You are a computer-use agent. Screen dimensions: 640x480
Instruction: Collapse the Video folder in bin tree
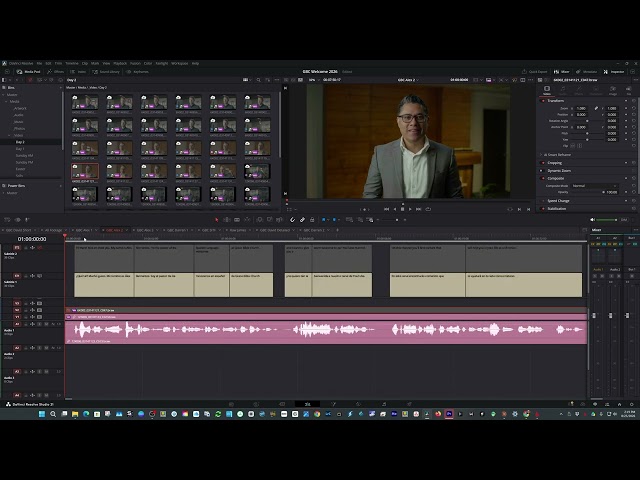pos(9,135)
